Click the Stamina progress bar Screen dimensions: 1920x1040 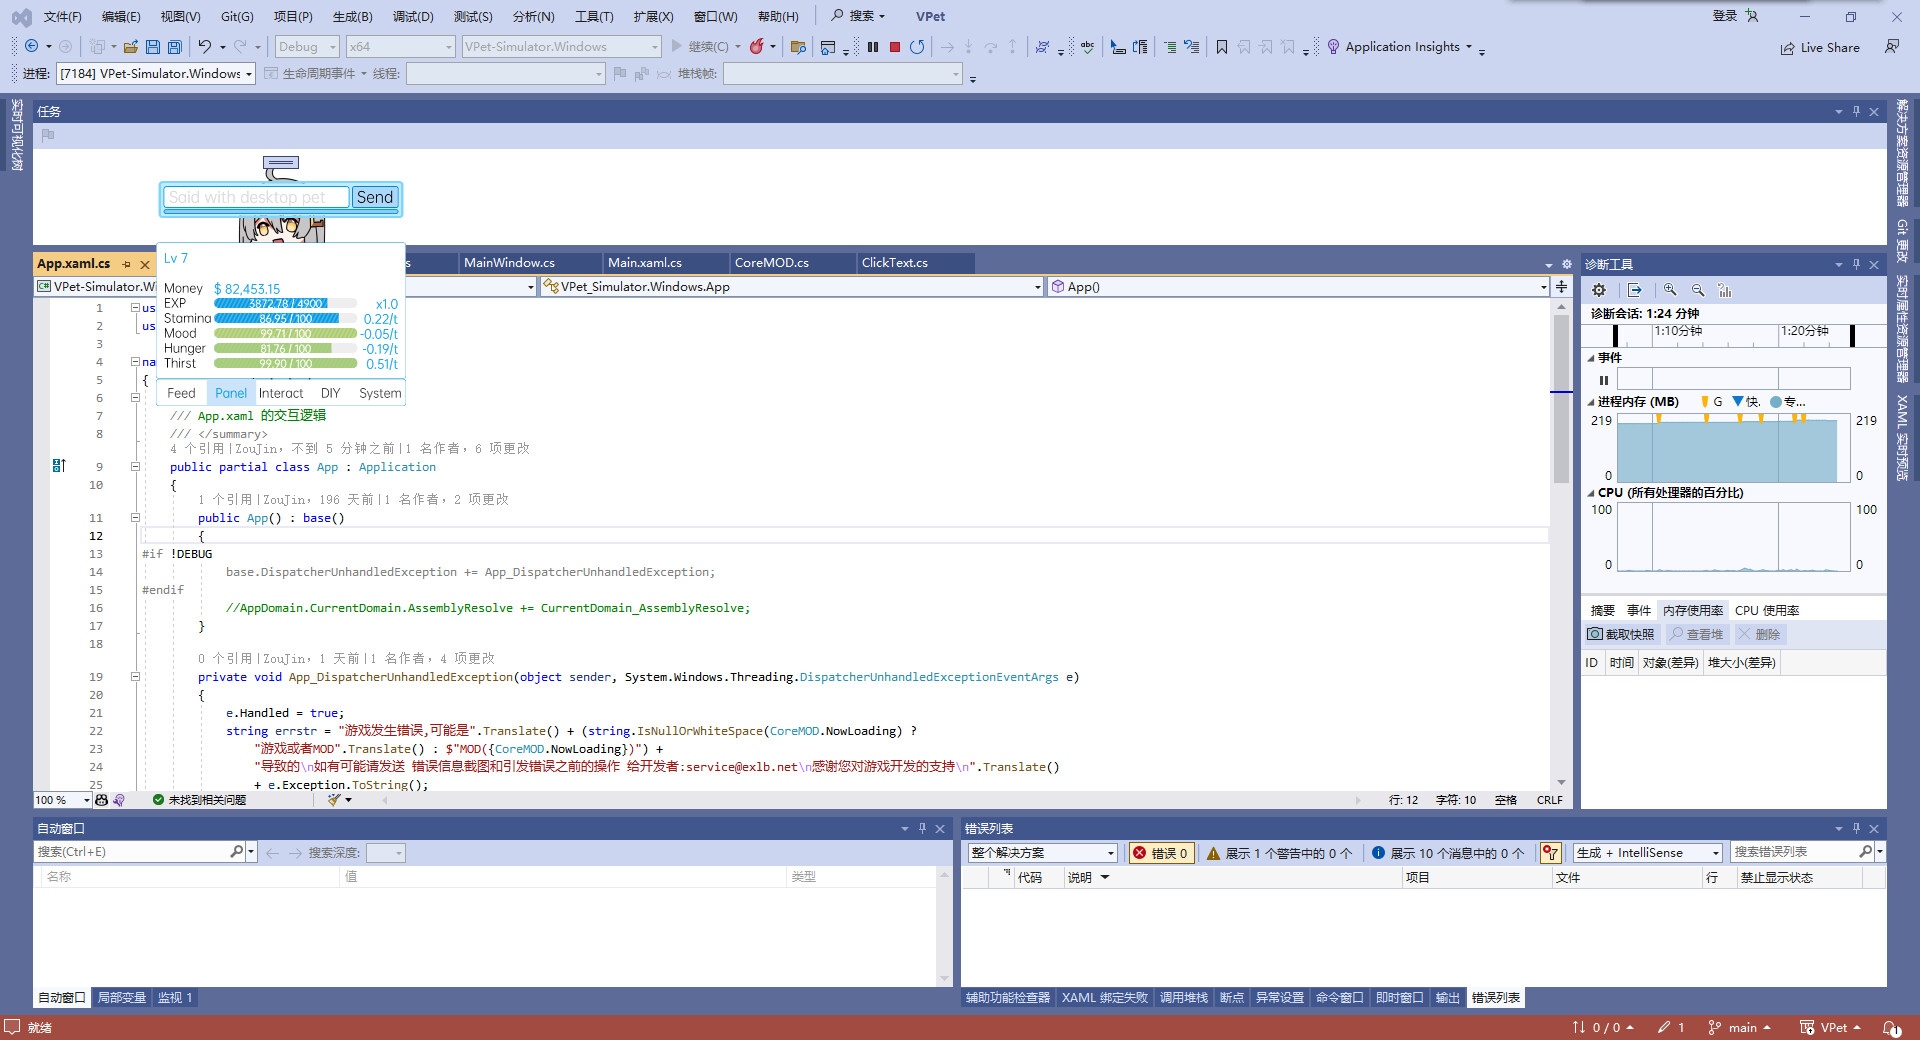pyautogui.click(x=285, y=319)
